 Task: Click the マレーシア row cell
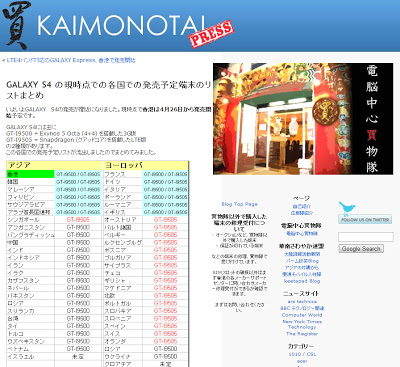coord(30,189)
